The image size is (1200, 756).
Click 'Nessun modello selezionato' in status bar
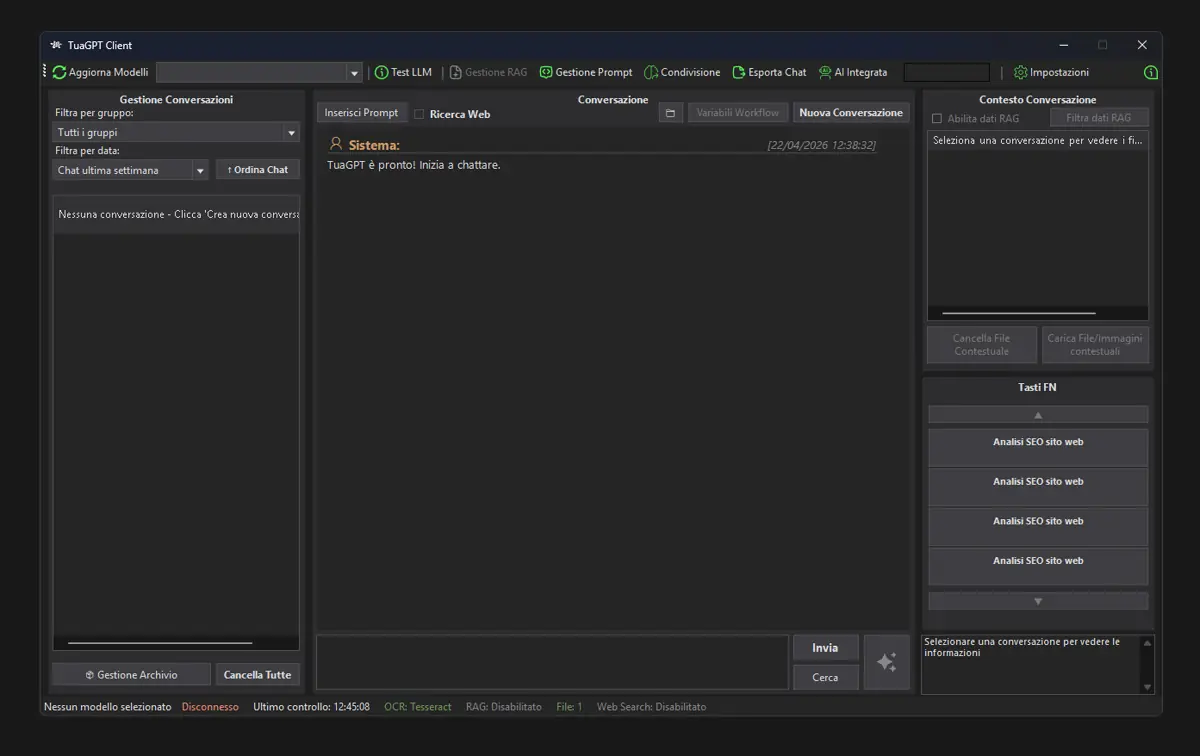click(107, 707)
